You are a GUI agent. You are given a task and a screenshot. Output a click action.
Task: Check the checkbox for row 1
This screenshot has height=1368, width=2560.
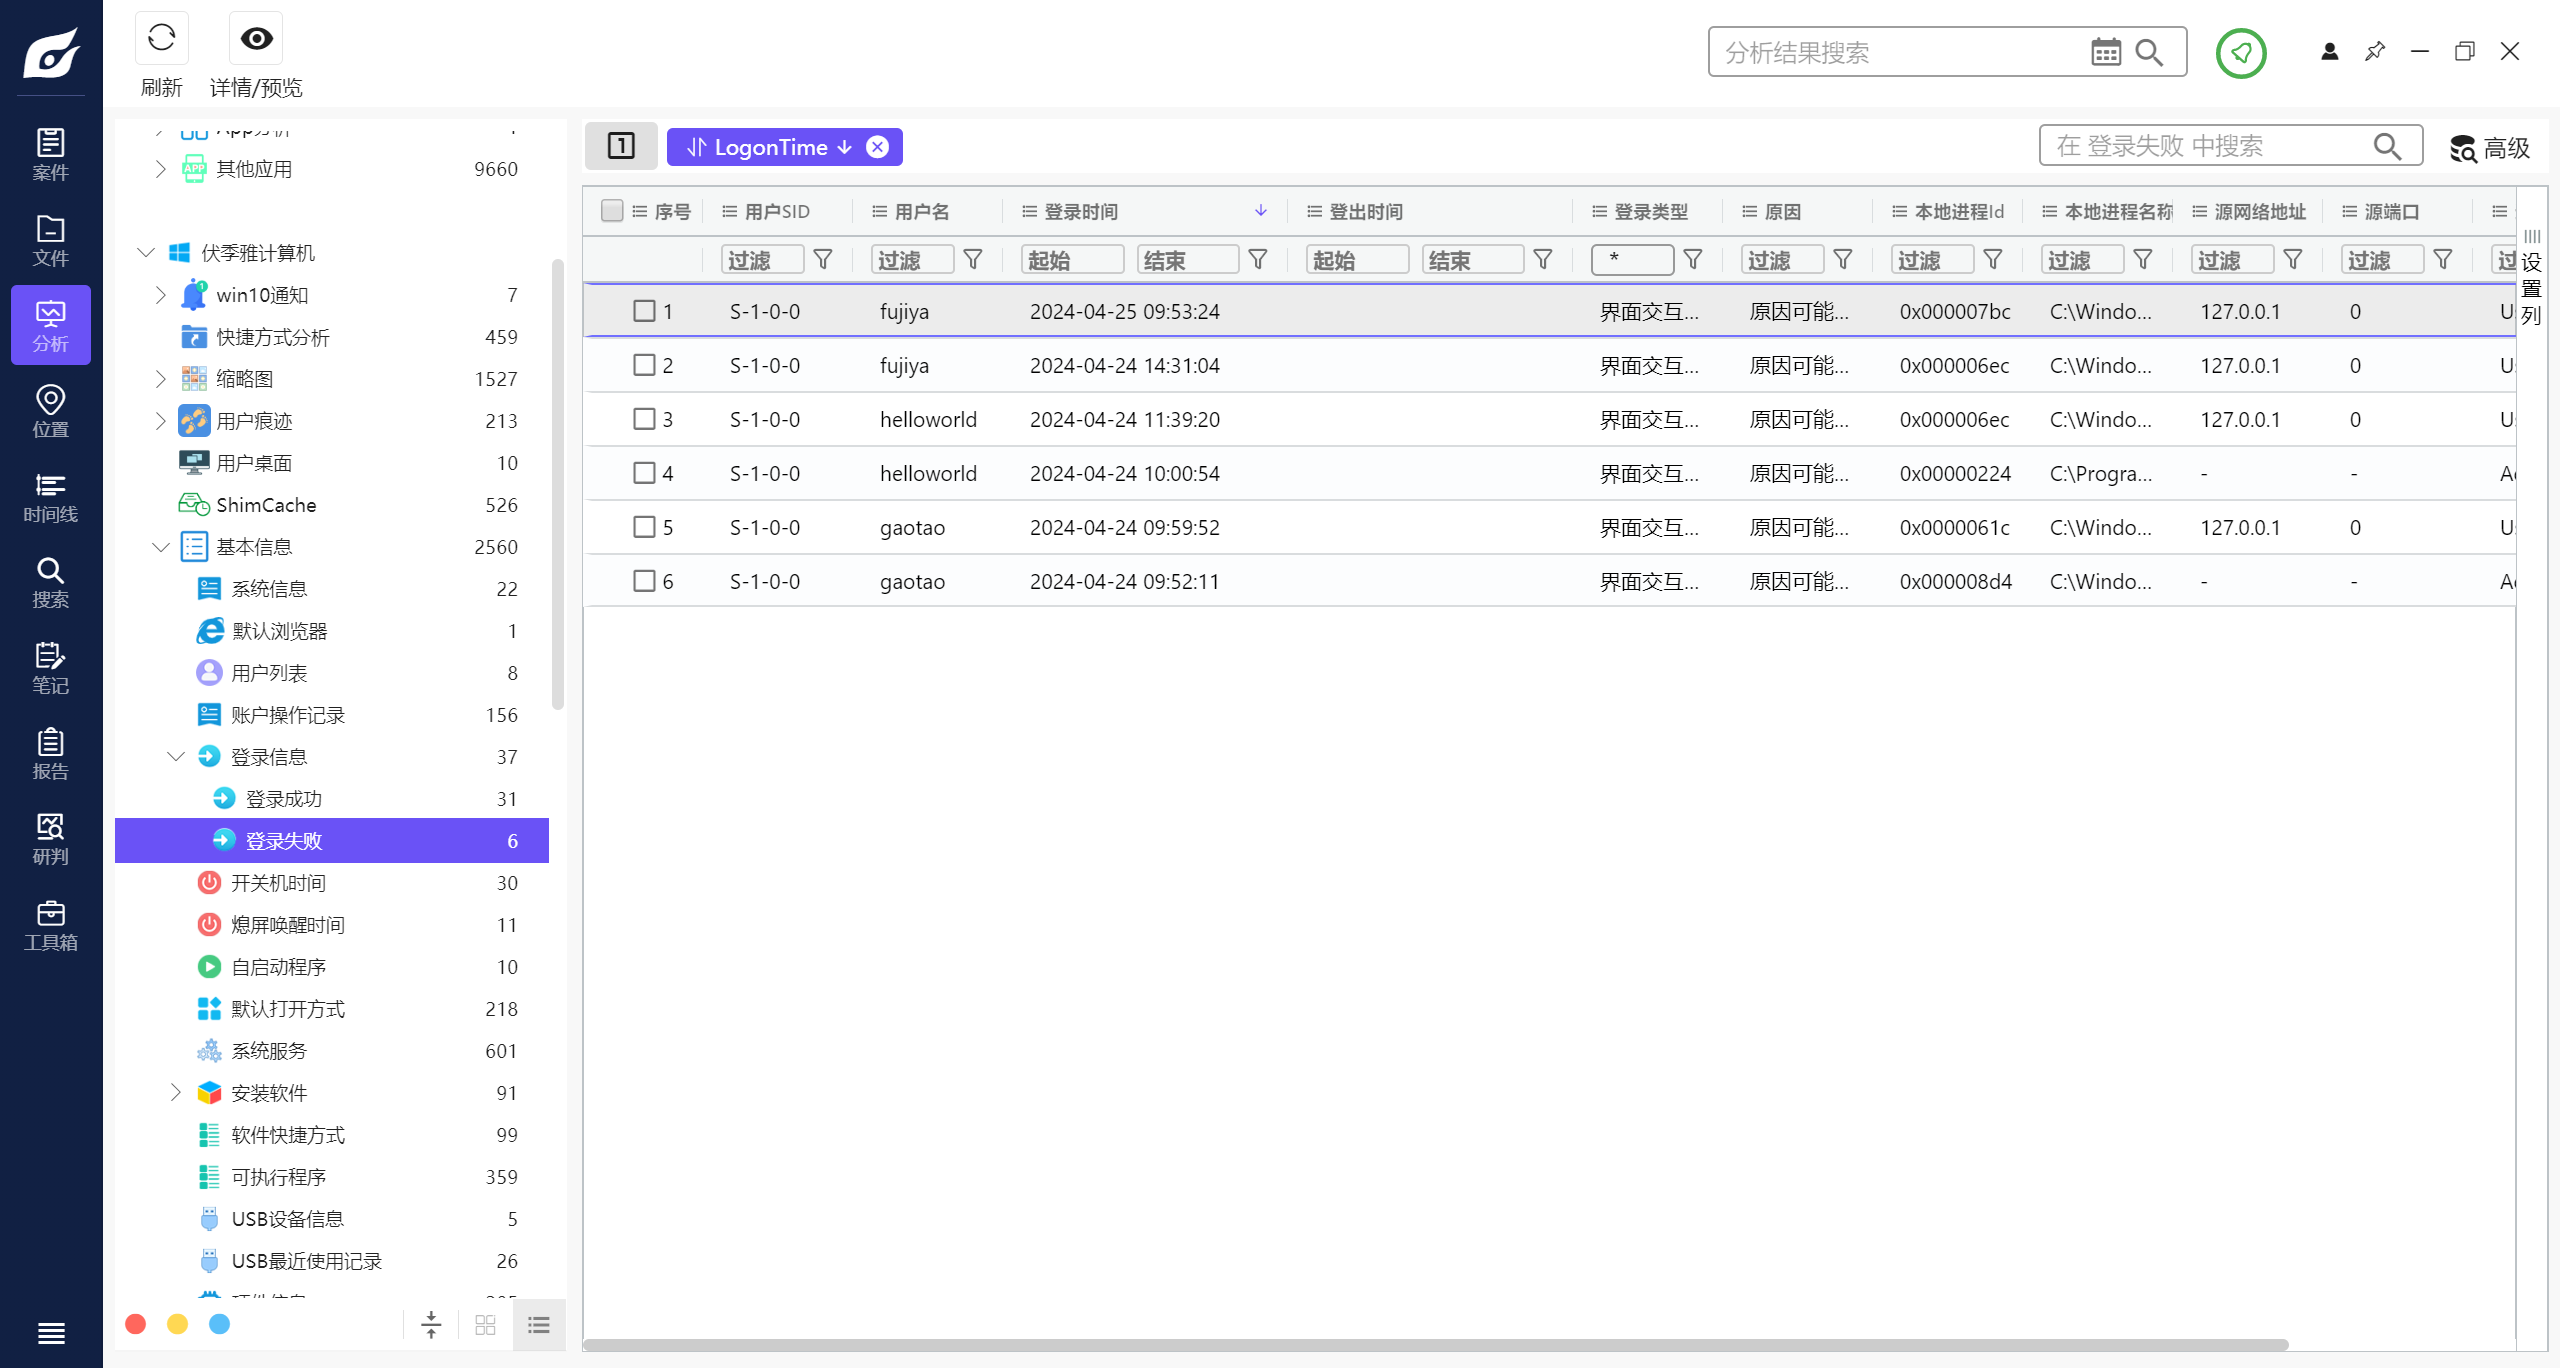point(644,311)
